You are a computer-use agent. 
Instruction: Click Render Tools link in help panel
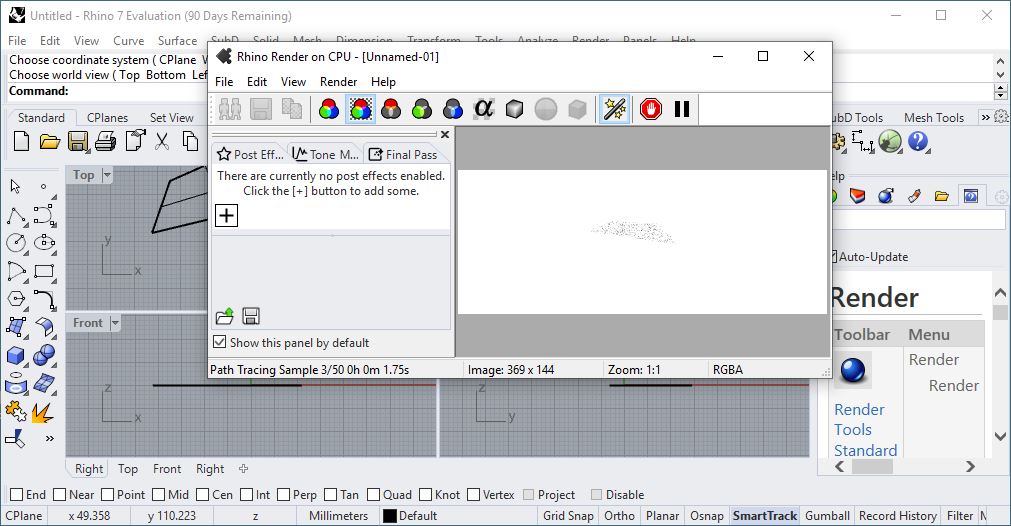pos(859,419)
